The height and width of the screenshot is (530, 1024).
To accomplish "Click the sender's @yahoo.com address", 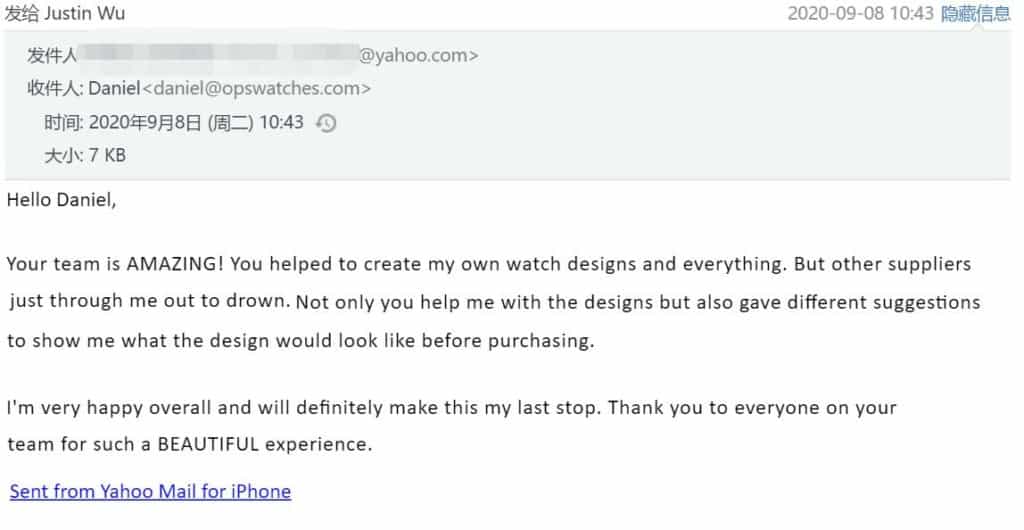I will [418, 55].
